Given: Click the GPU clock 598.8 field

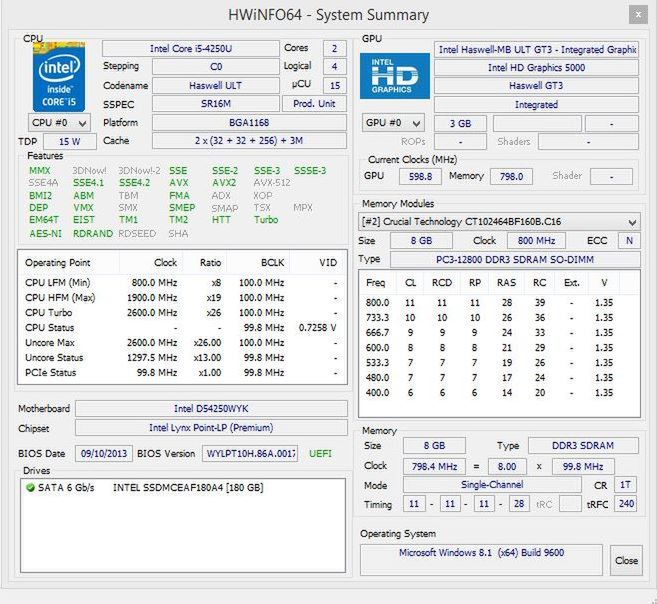Looking at the screenshot, I should (x=420, y=176).
